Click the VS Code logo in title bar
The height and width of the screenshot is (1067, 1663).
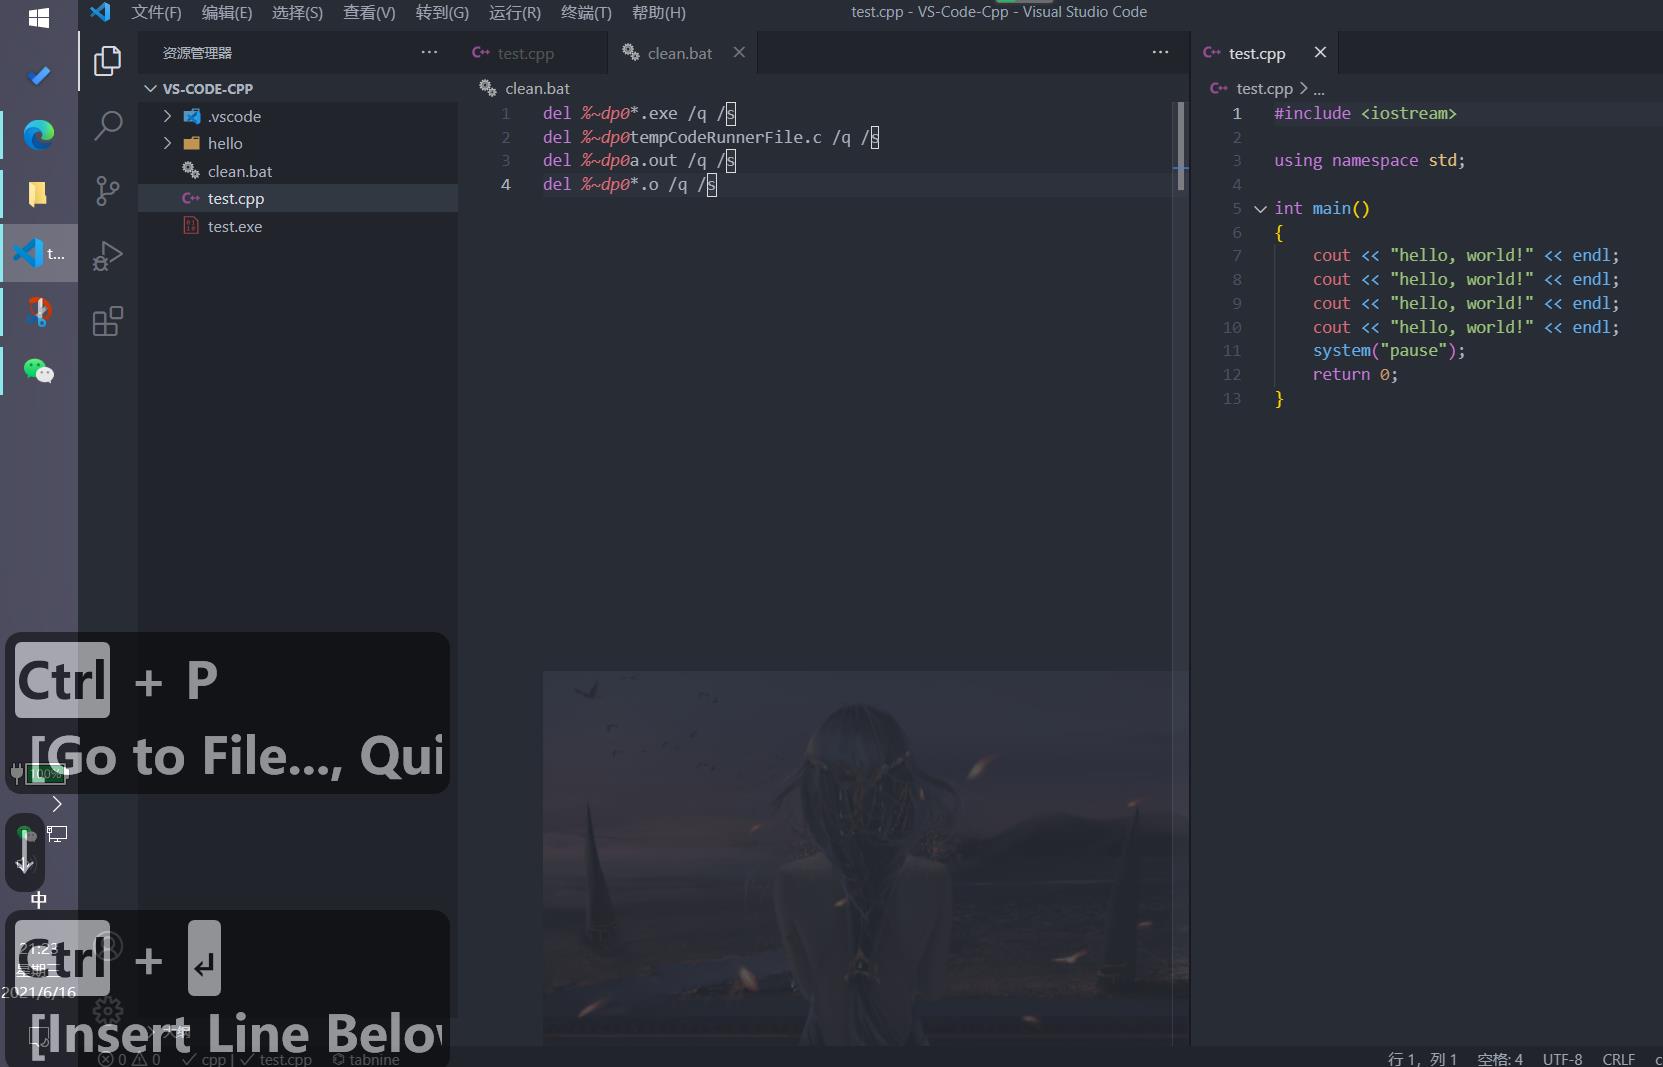[100, 12]
